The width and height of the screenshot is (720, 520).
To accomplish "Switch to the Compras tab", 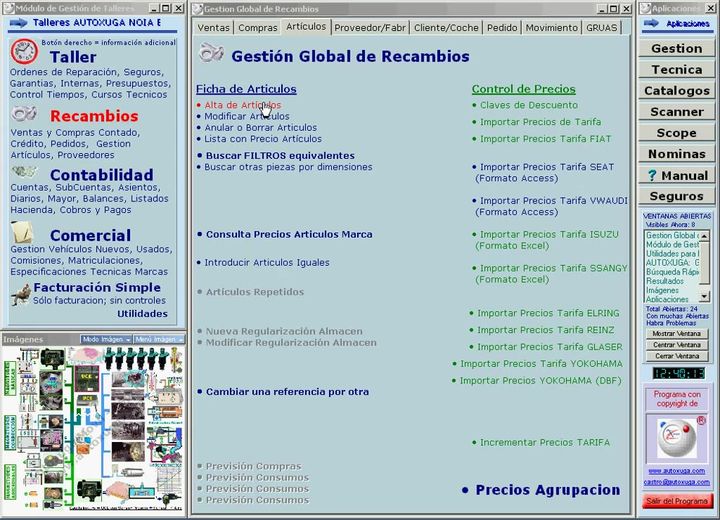I will click(258, 28).
